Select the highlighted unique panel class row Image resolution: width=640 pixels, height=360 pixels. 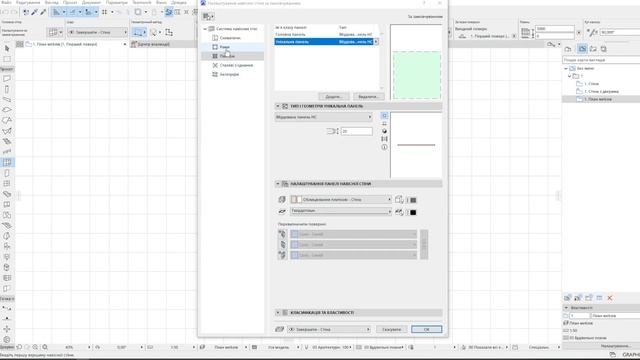point(326,42)
